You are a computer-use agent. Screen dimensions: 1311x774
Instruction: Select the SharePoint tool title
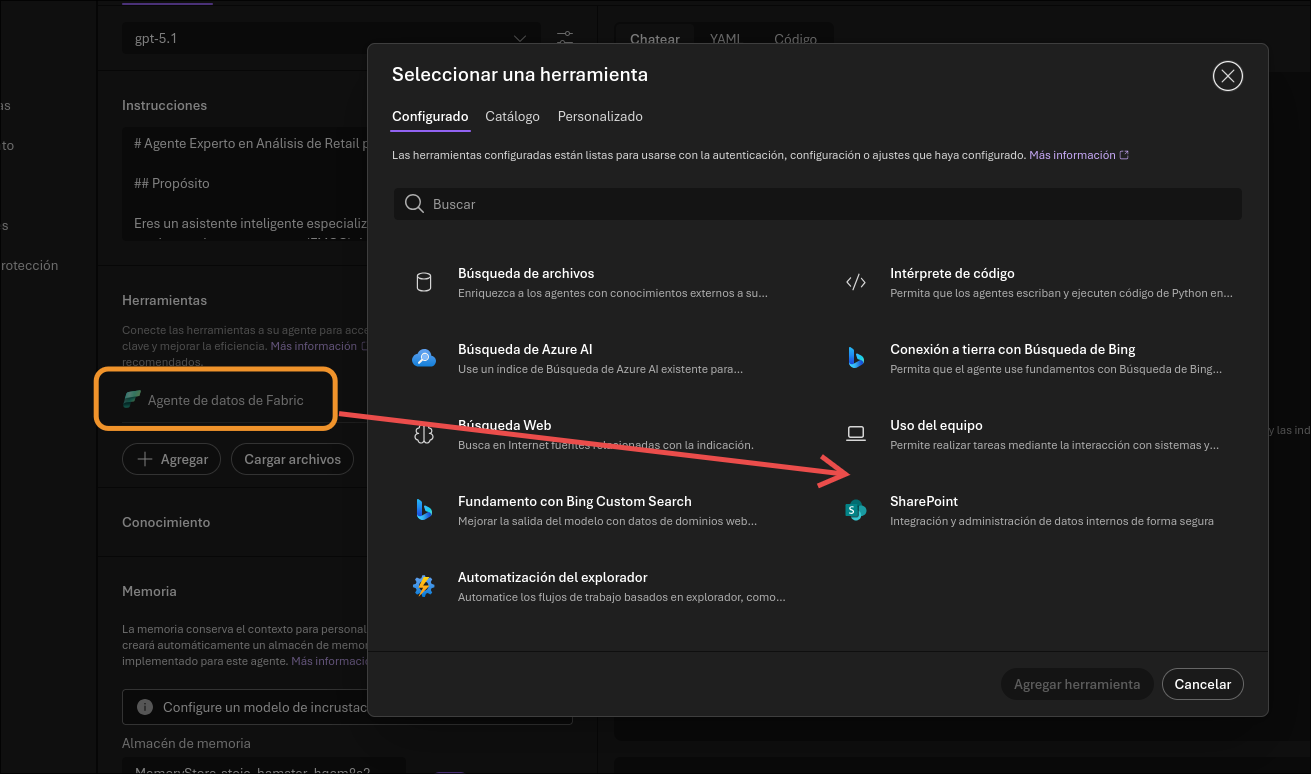pyautogui.click(x=924, y=501)
